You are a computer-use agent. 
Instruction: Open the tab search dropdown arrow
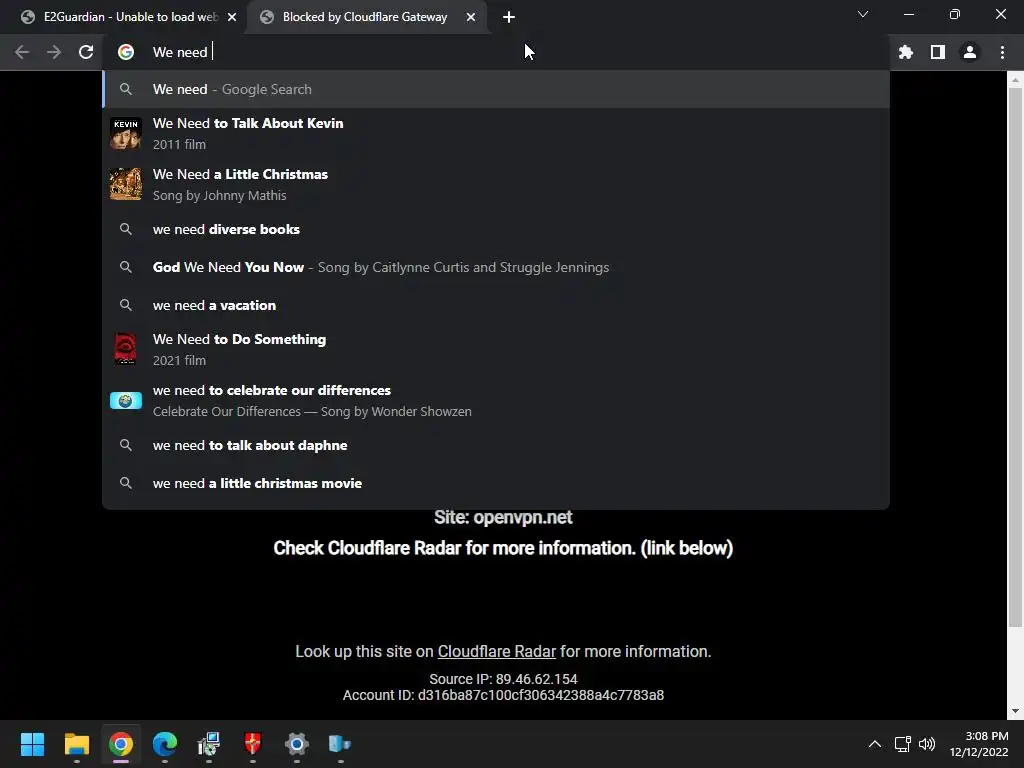[863, 14]
